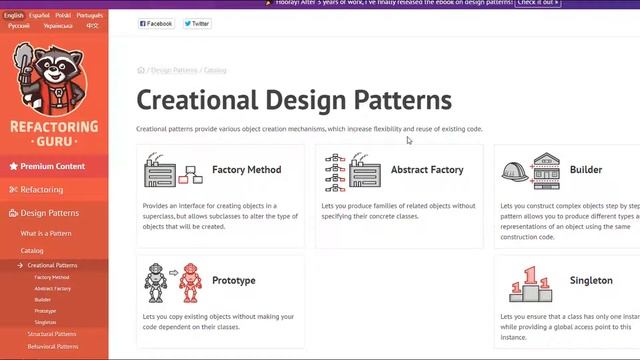The height and width of the screenshot is (360, 640).
Task: Open Structural Patterns in the sidebar
Action: (x=52, y=334)
